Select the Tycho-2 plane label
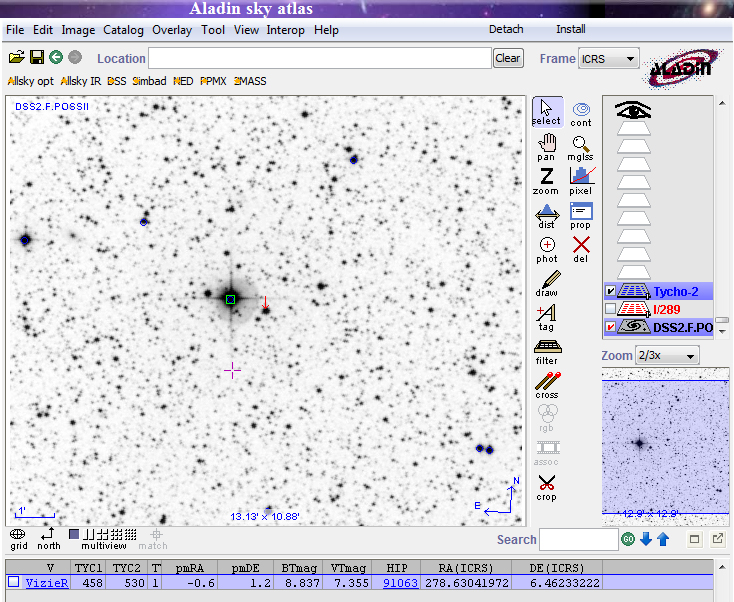 [x=675, y=292]
